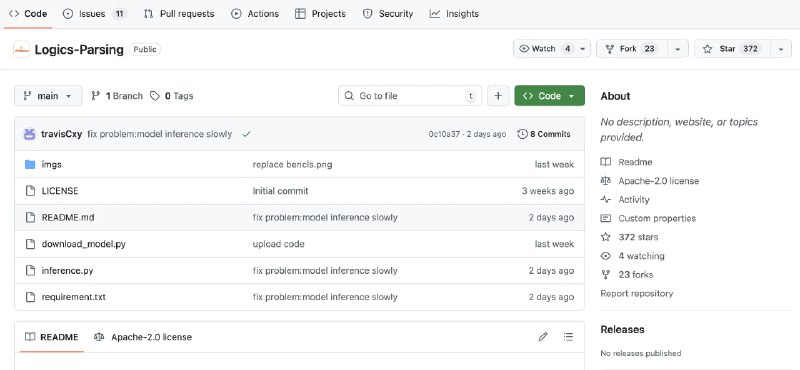Click the imgs folder icon
The image size is (800, 370).
pos(30,164)
